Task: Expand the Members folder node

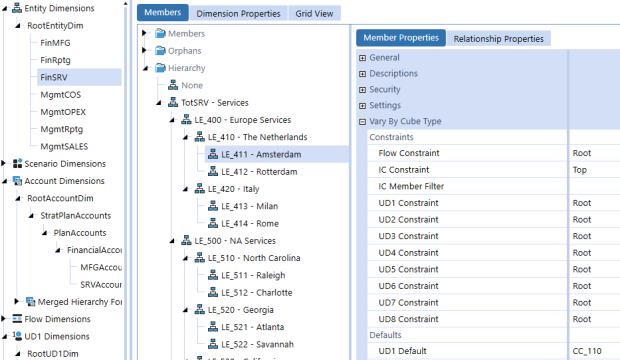Action: click(144, 33)
